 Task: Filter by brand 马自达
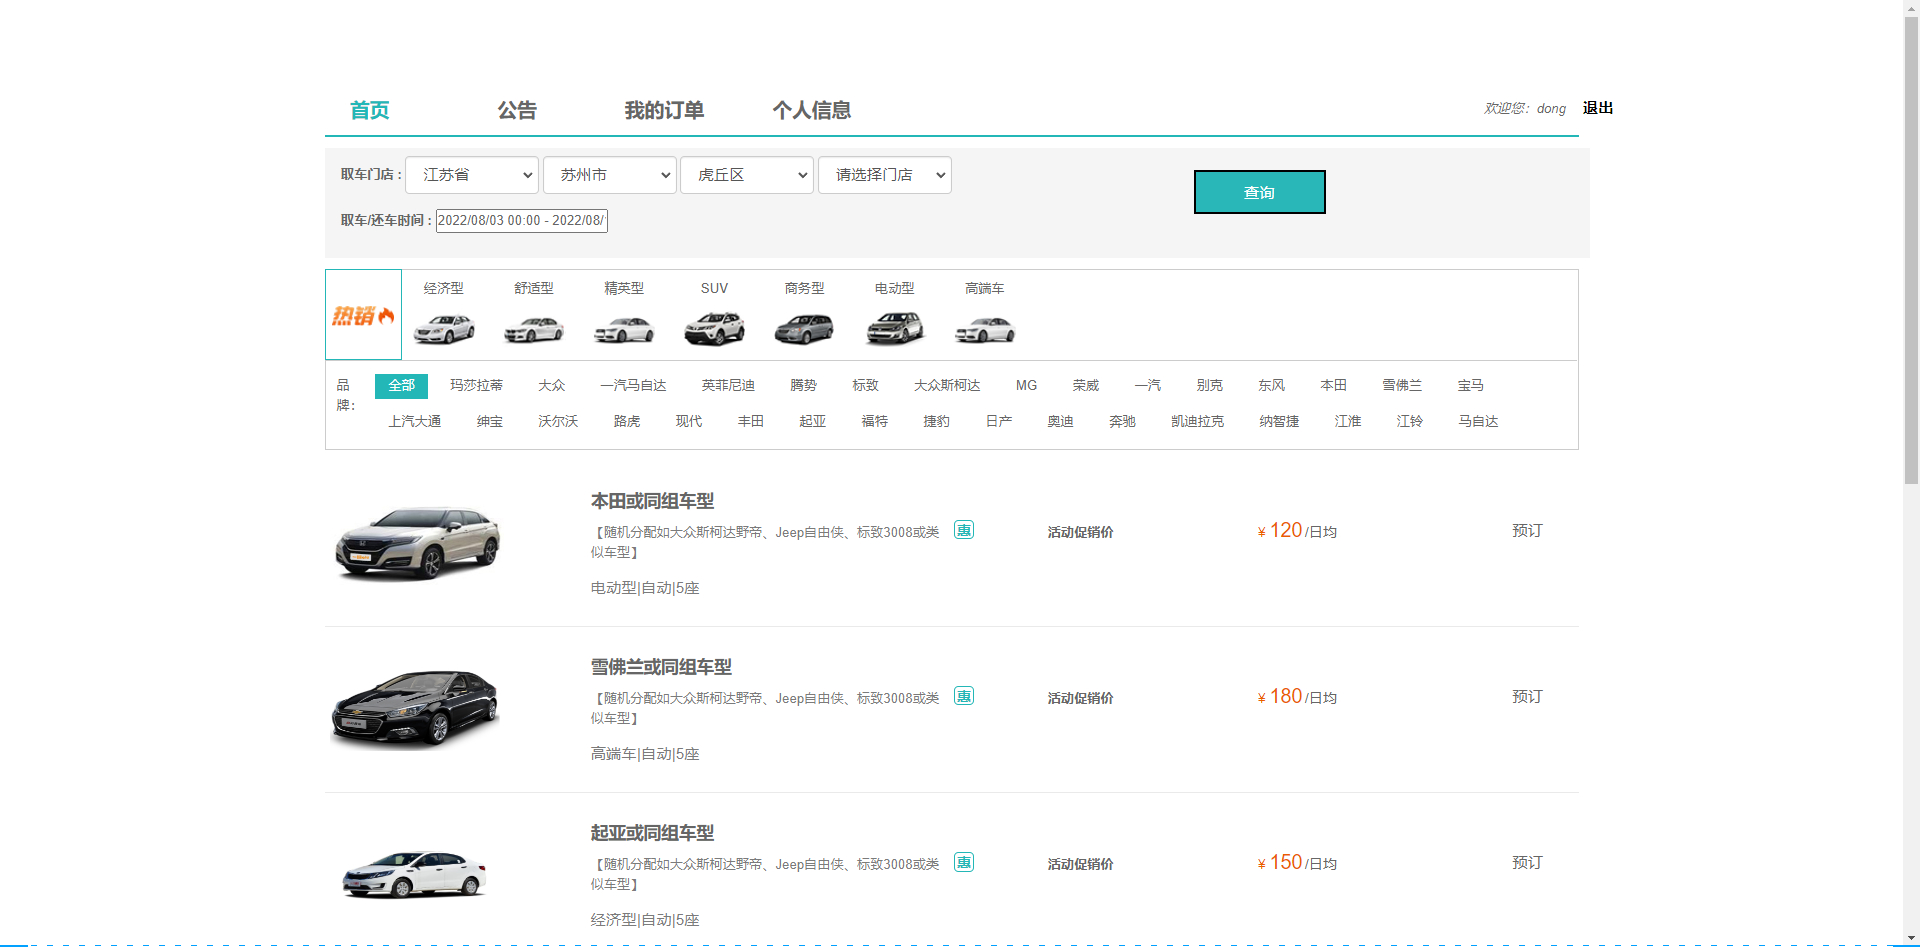(1479, 422)
